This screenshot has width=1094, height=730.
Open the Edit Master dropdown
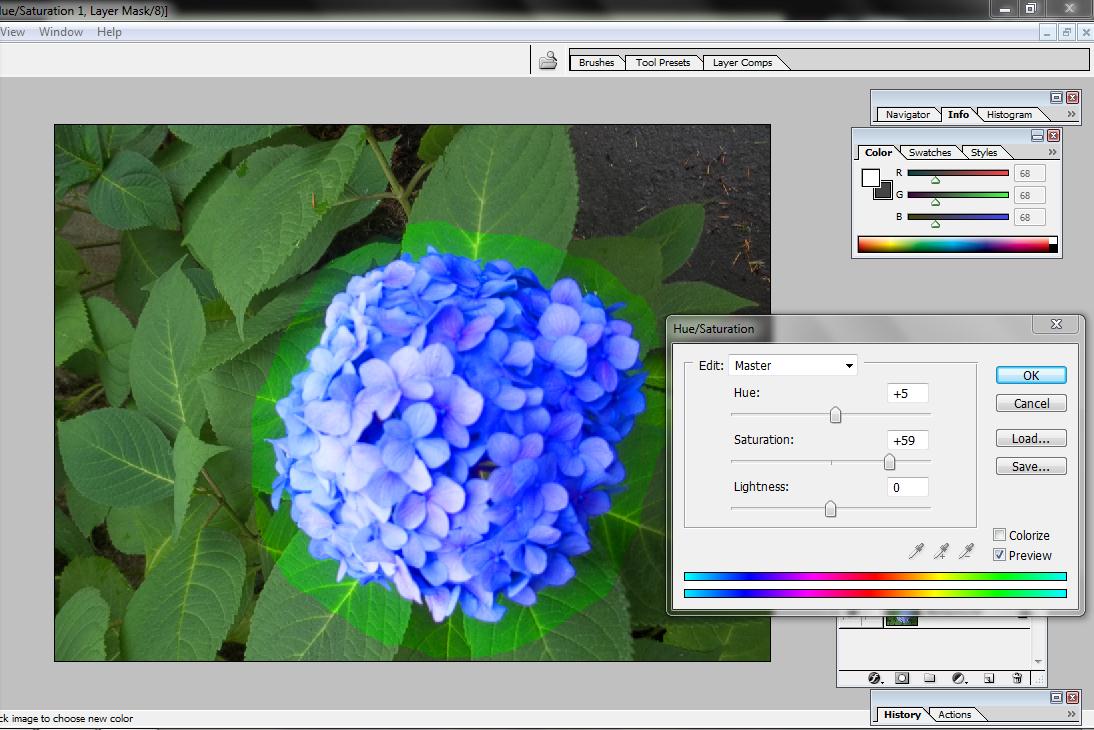793,366
